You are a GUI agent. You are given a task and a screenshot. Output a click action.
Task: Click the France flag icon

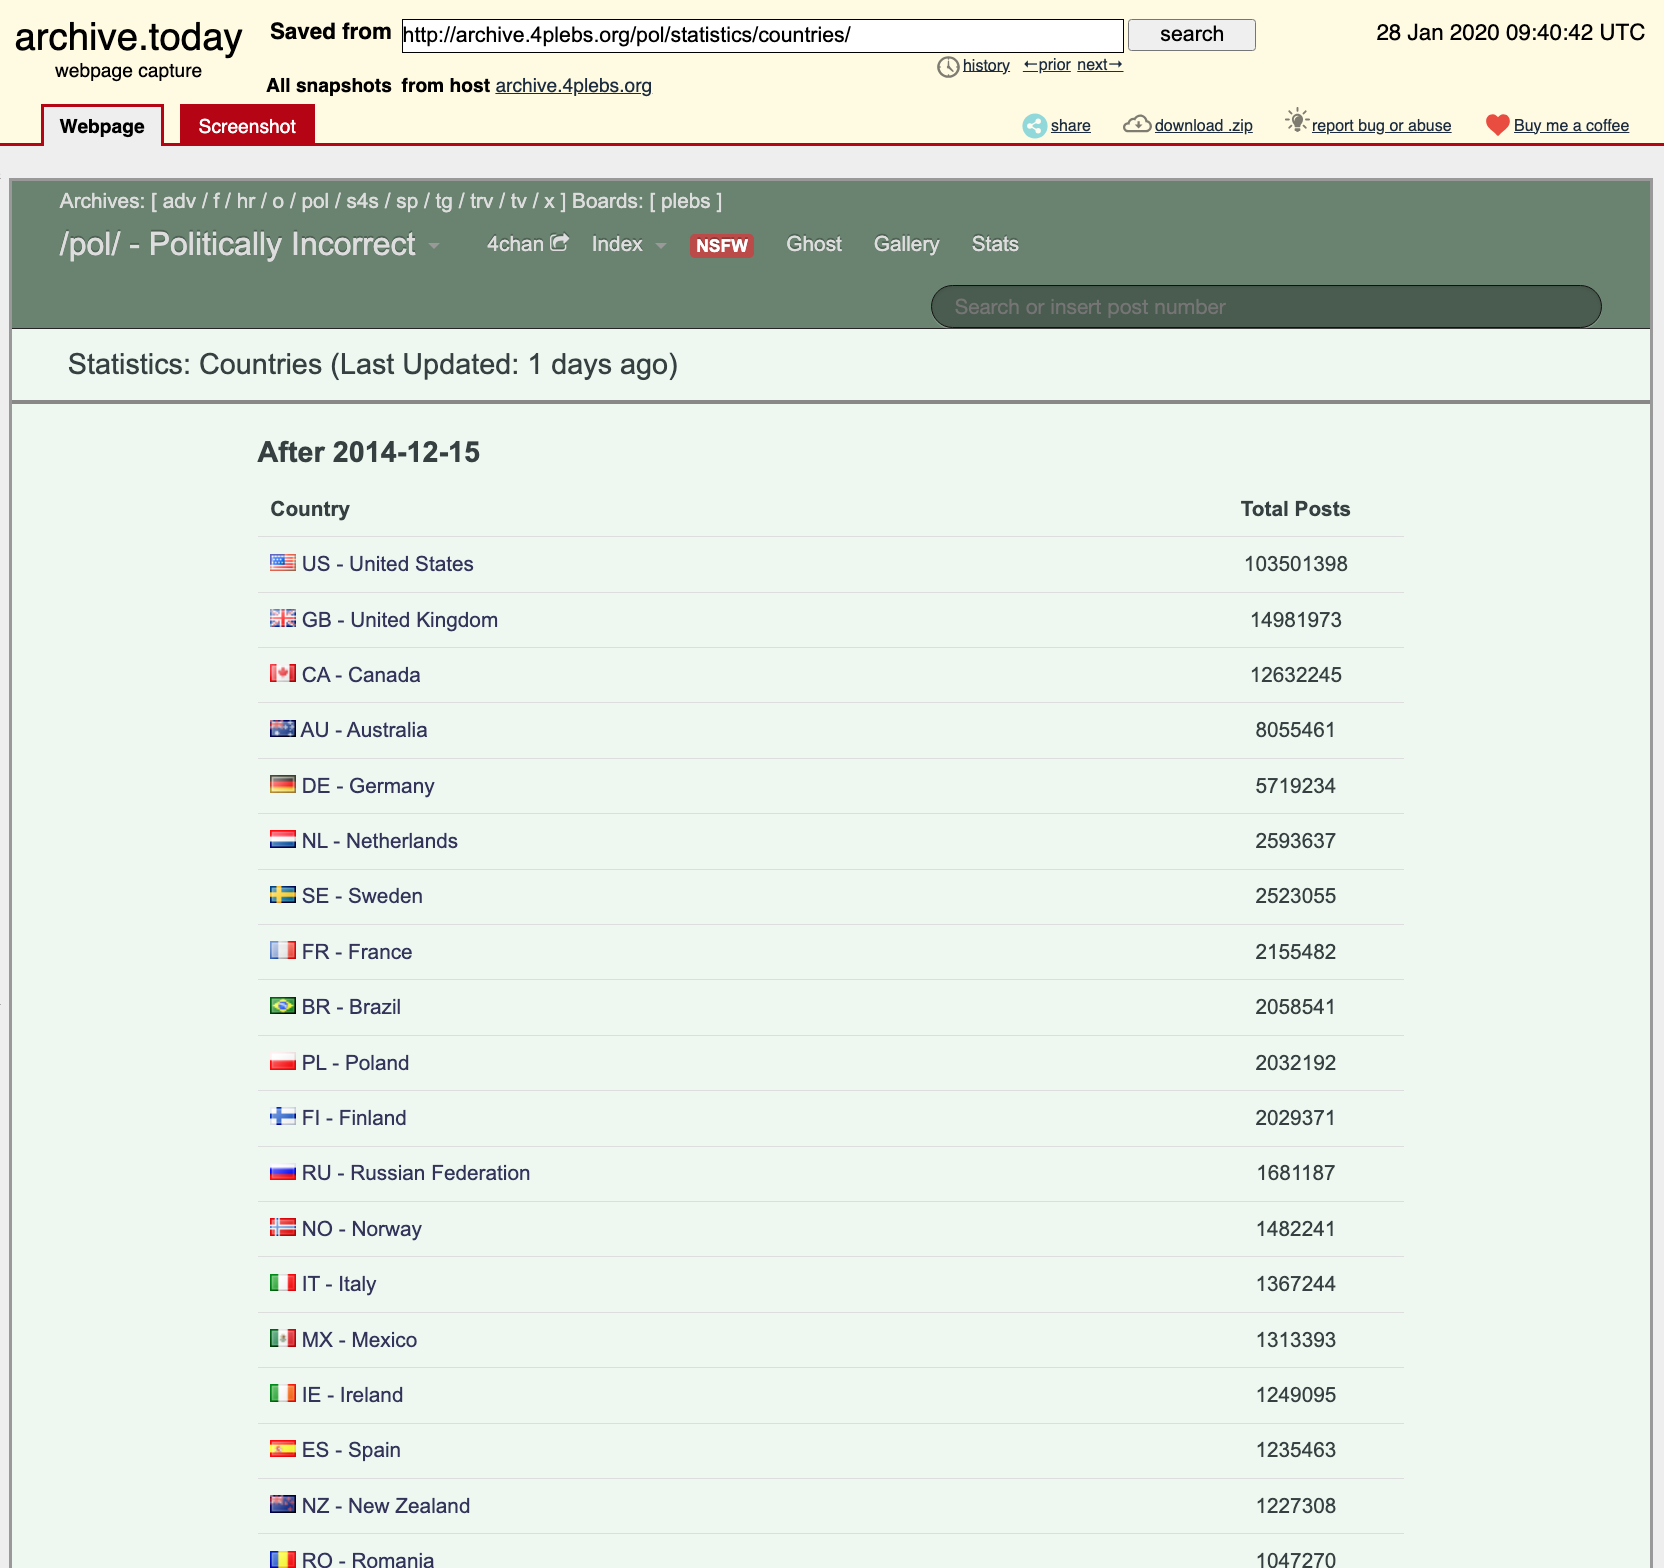[283, 951]
